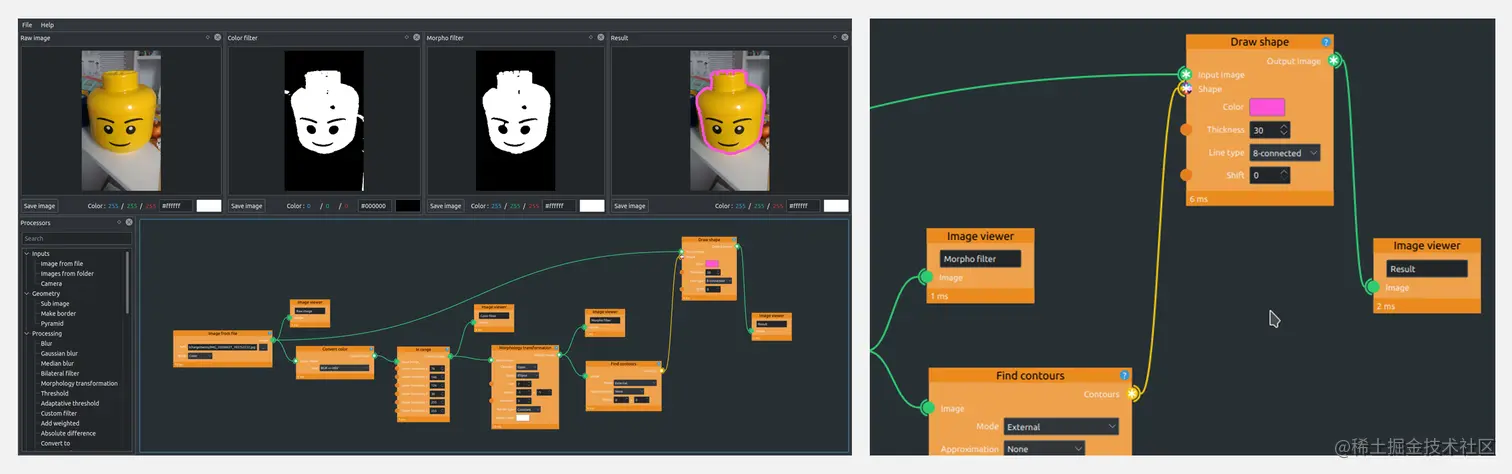Select Sub image in Processors tree
The height and width of the screenshot is (474, 1512).
pyautogui.click(x=55, y=303)
